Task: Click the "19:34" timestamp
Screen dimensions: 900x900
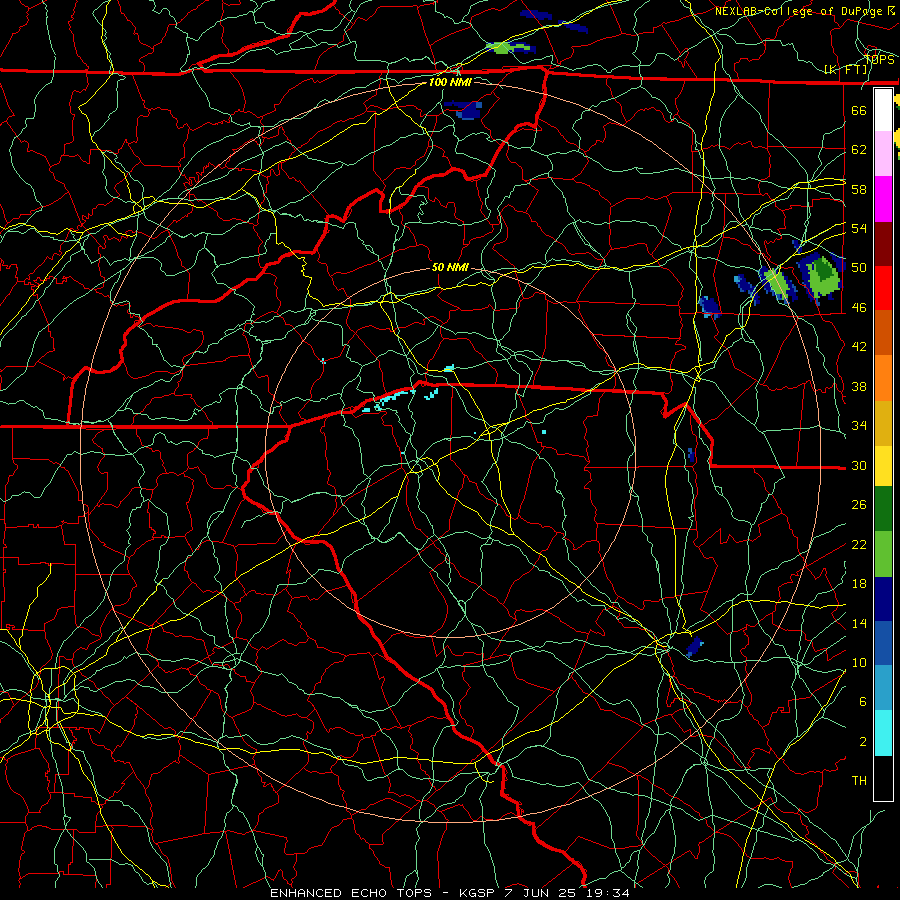Action: (x=608, y=893)
